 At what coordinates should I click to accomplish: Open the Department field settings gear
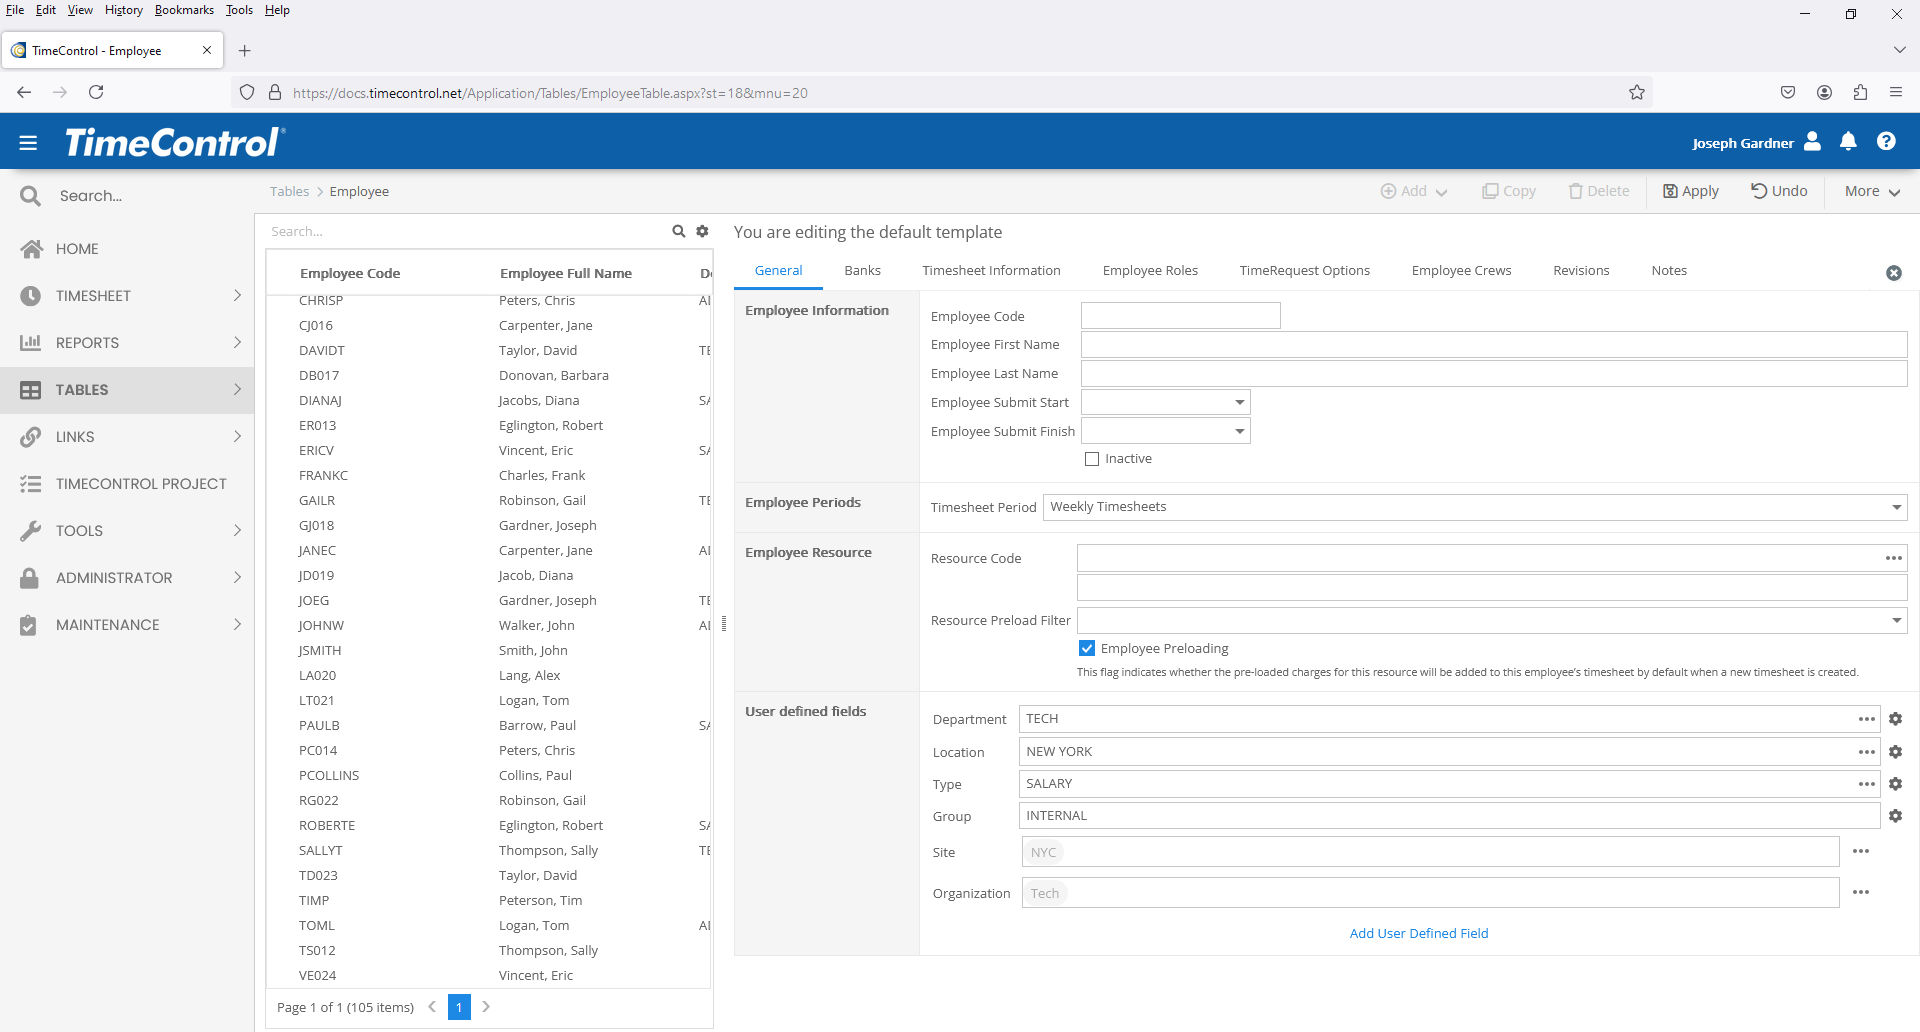1895,719
